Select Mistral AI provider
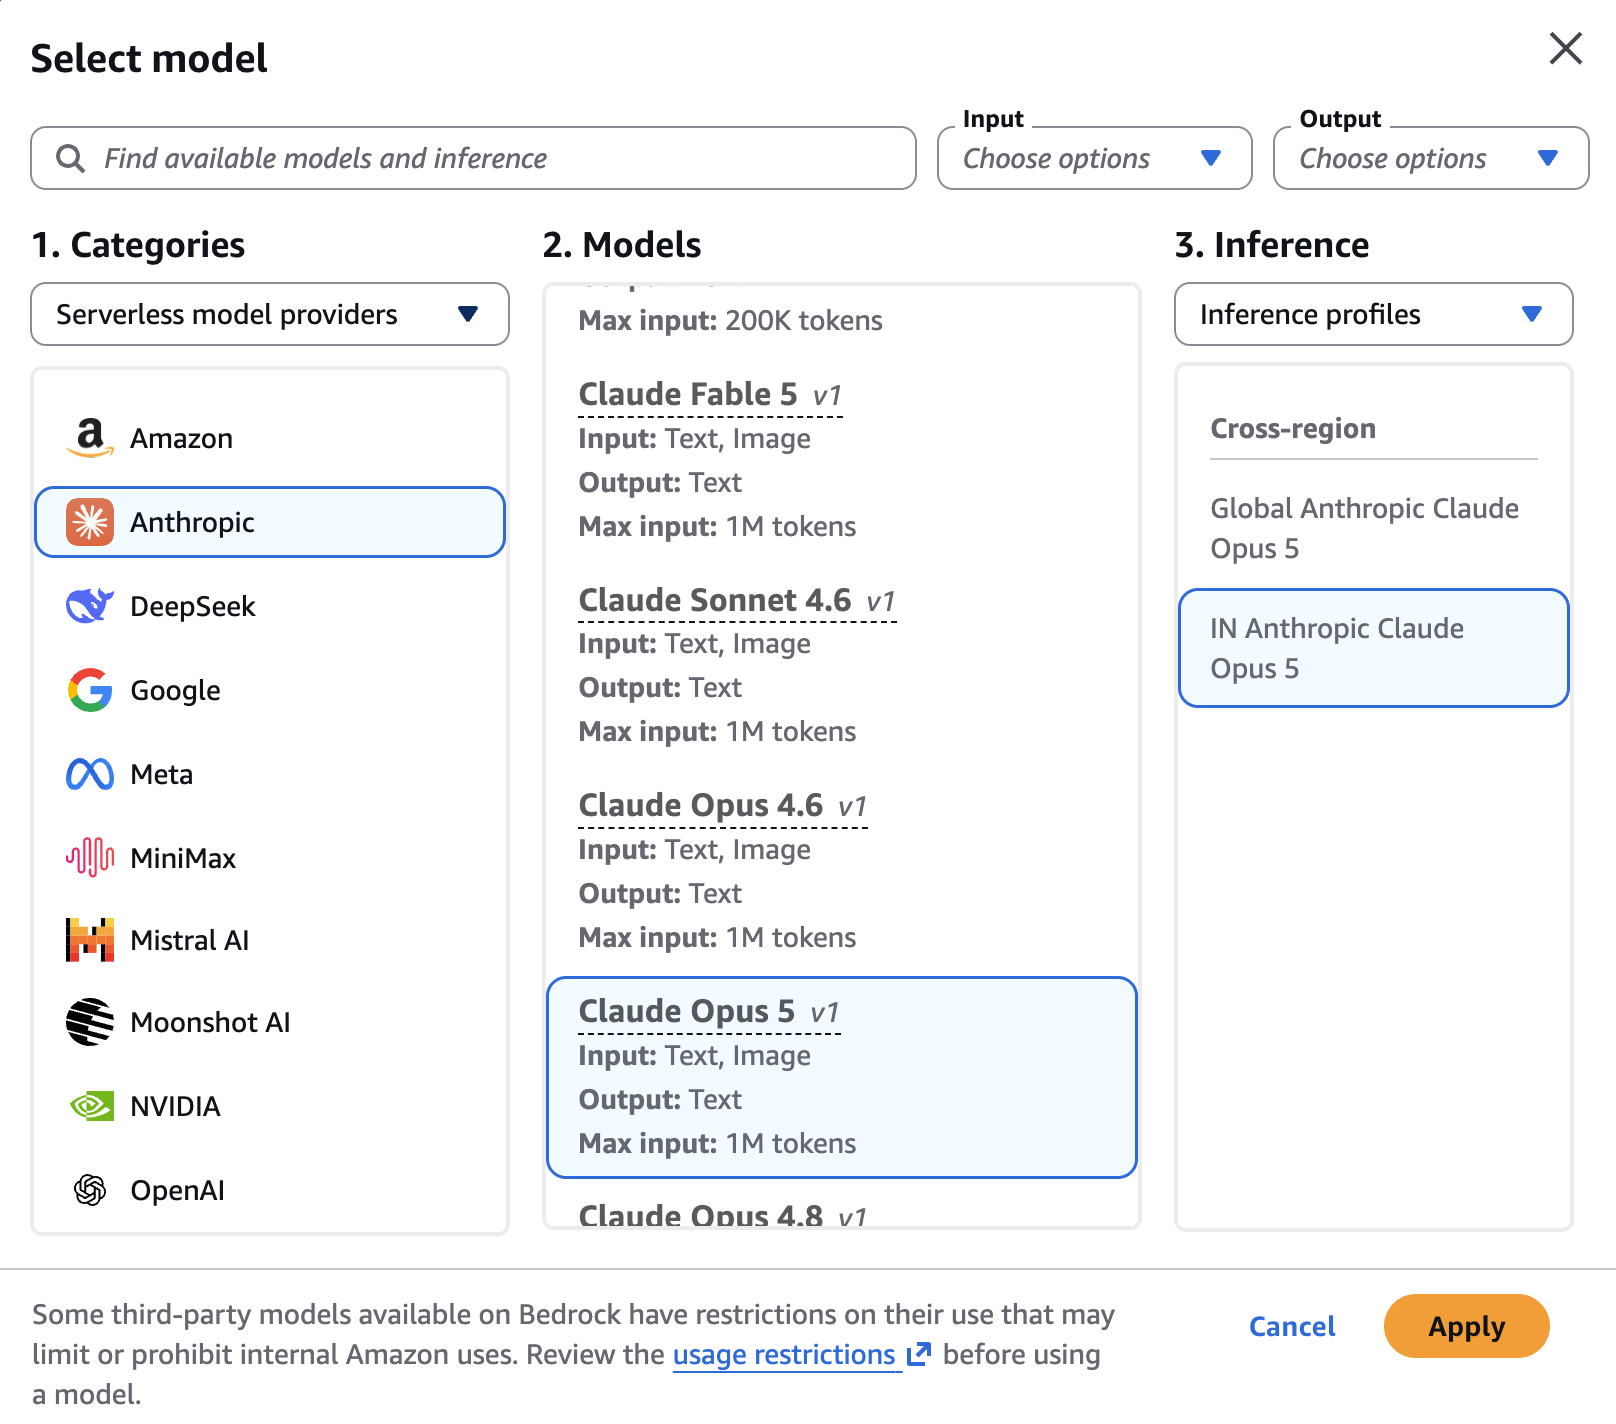 point(270,940)
